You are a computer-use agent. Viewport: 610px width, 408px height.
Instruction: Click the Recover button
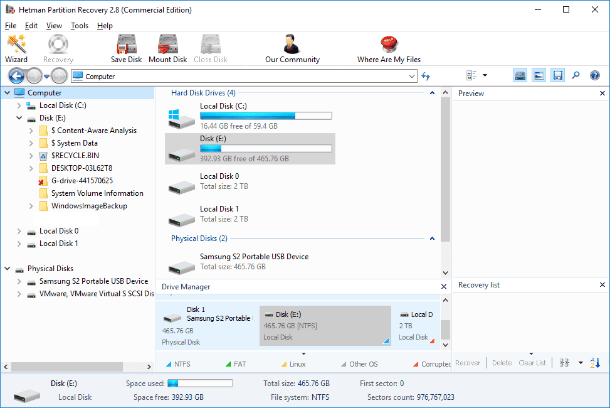468,363
